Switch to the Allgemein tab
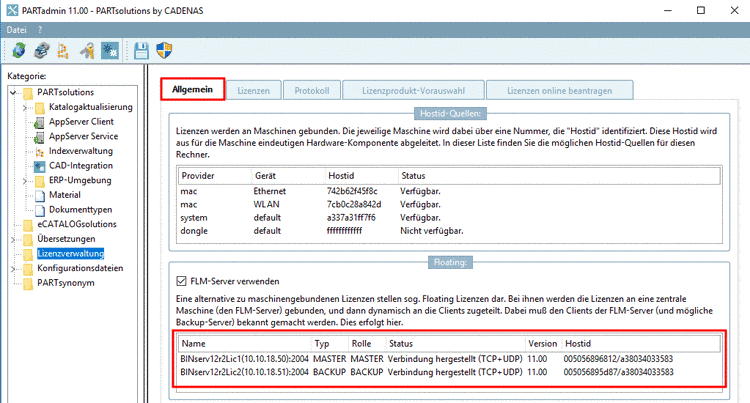 click(193, 89)
